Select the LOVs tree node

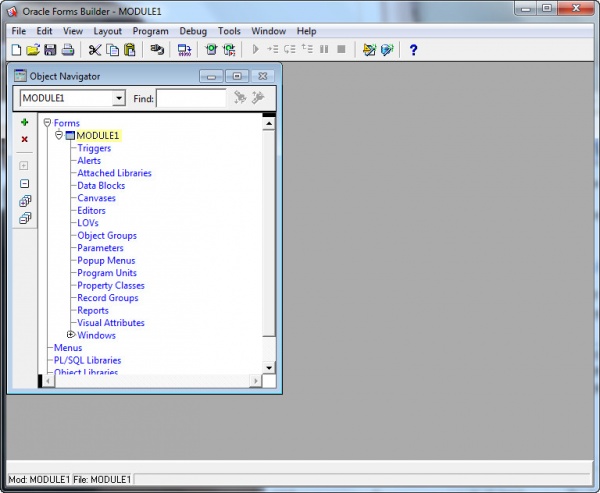click(x=88, y=223)
